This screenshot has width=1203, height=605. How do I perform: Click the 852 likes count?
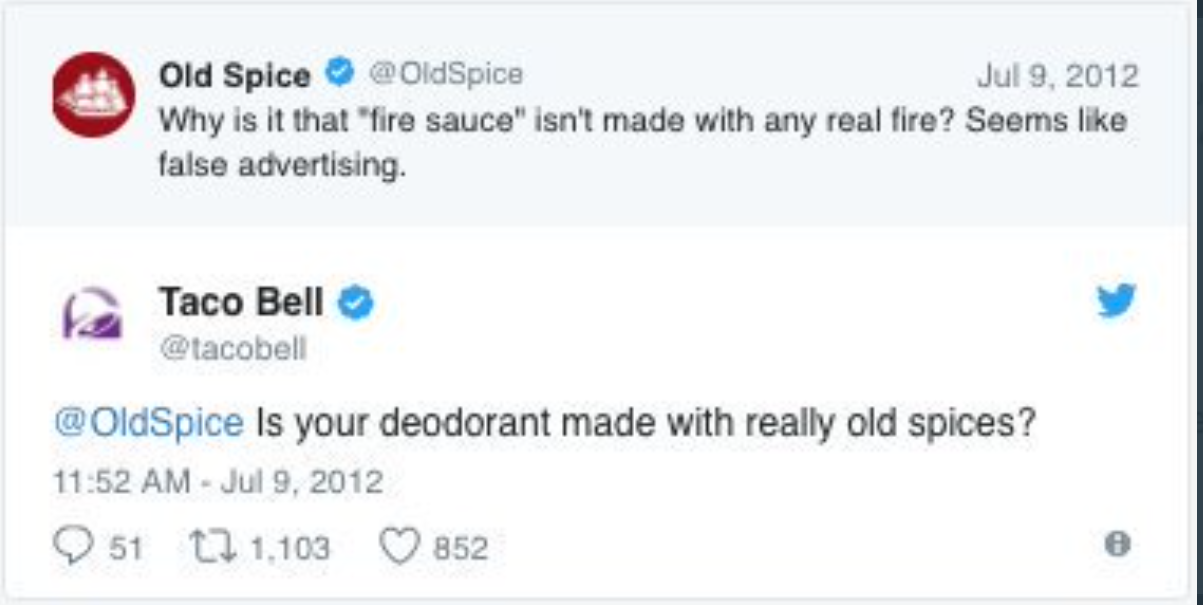(x=460, y=548)
